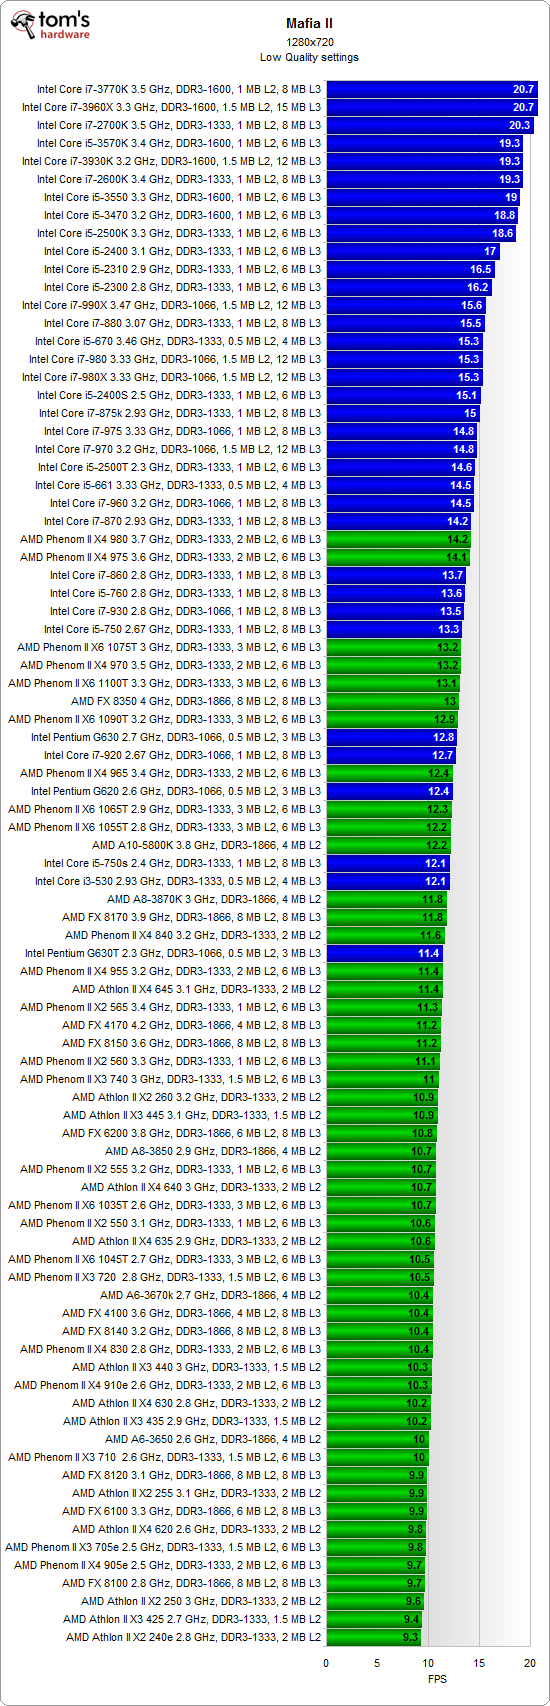This screenshot has width=550, height=1706.
Task: Click the Intel Core i5-670 3.46 GHz label
Action: point(178,341)
